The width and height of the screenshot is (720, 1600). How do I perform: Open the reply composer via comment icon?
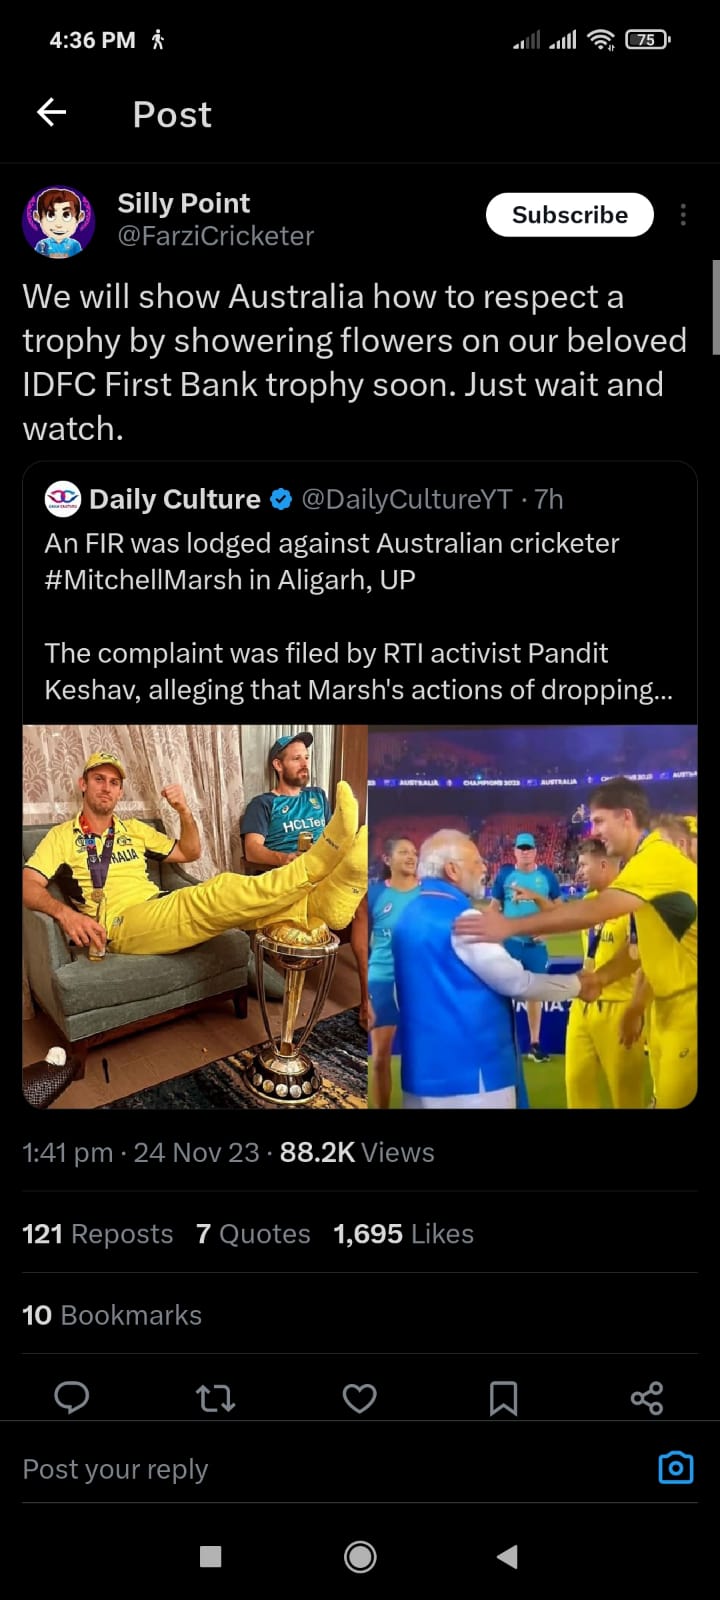(71, 1398)
